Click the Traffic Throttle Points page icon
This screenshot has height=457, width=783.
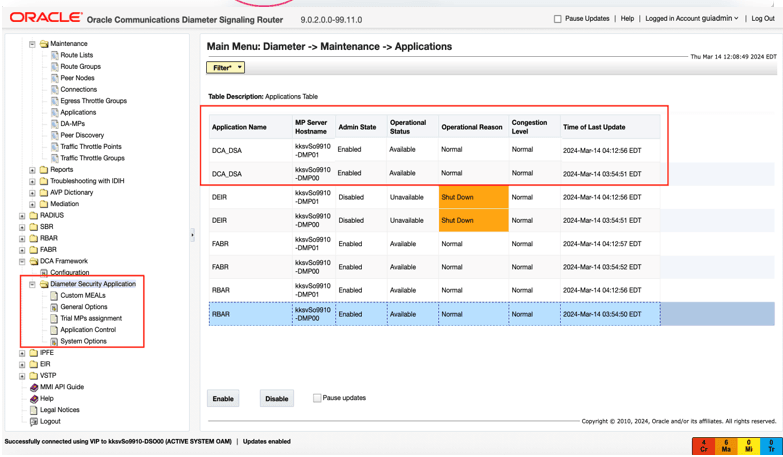tap(55, 147)
